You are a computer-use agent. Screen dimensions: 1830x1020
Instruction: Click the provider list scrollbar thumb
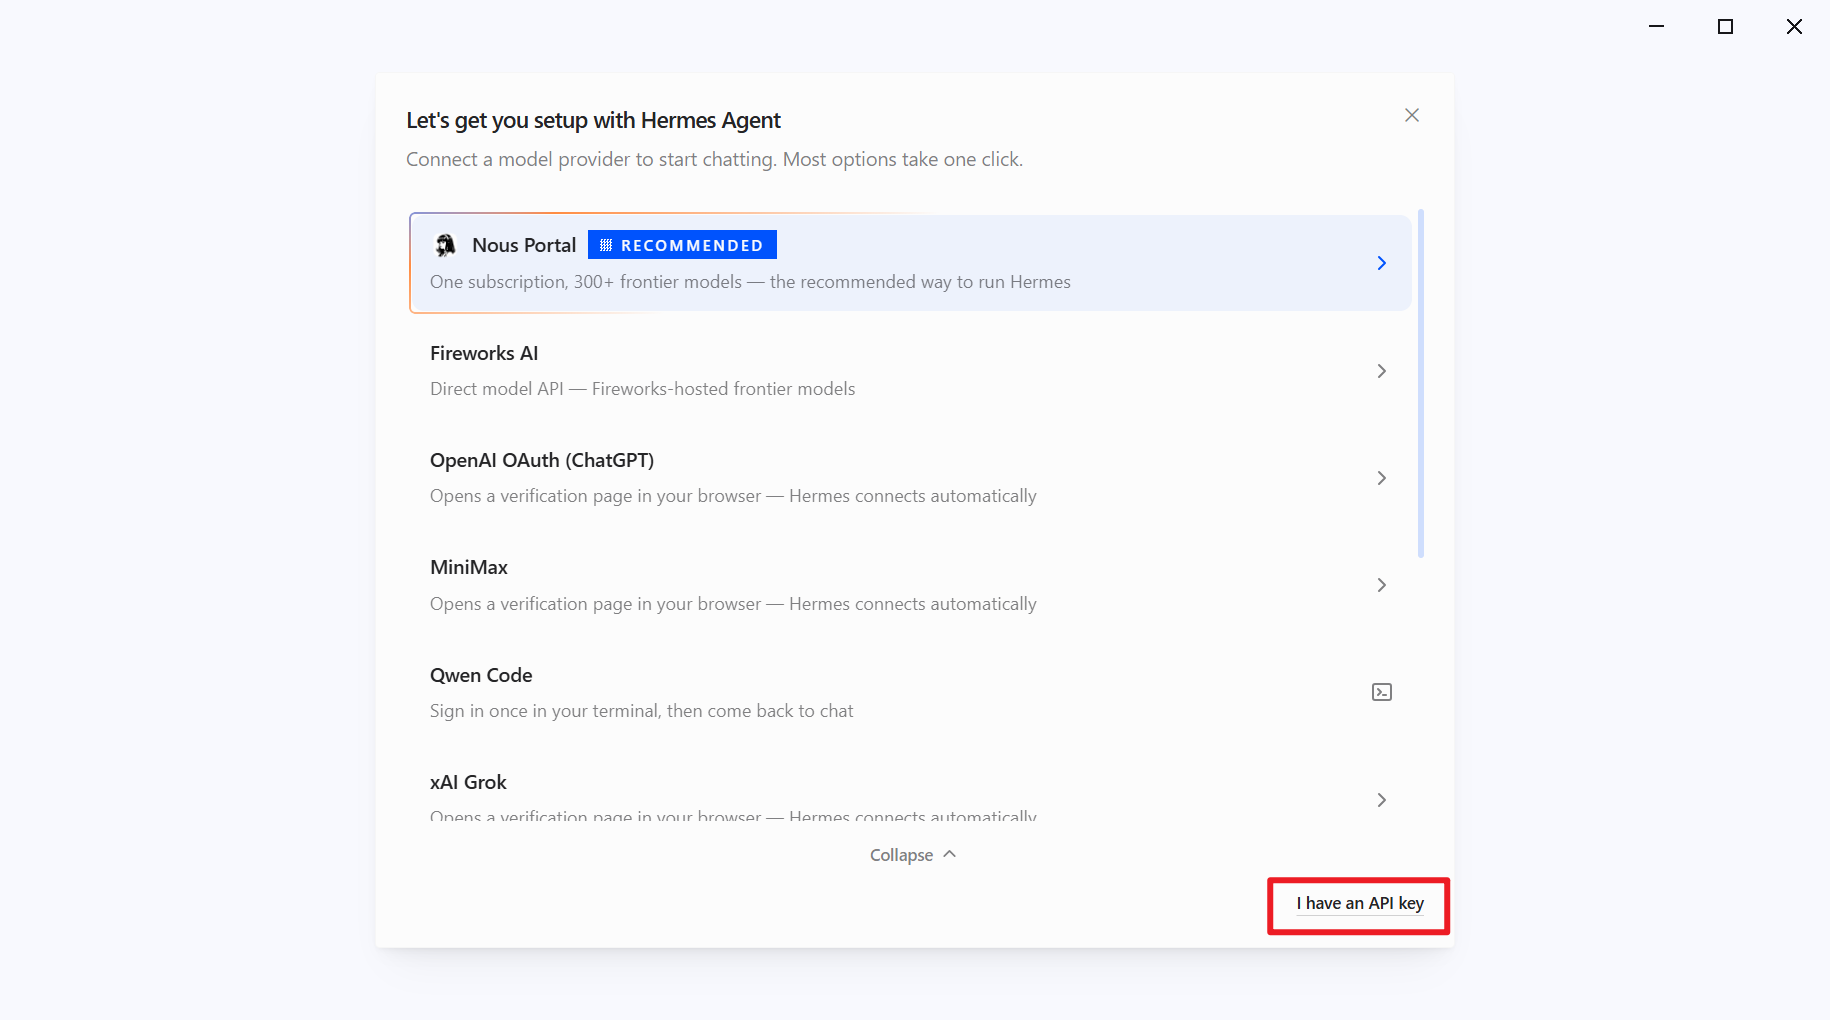(x=1421, y=383)
